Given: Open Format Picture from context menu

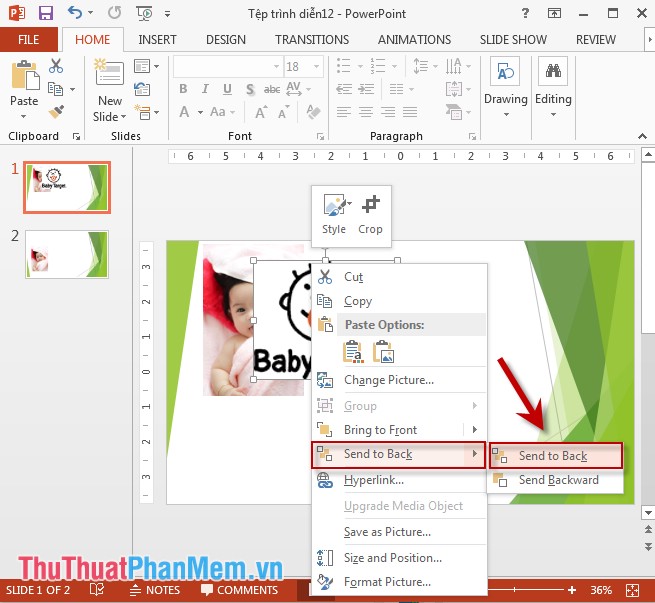Looking at the screenshot, I should (x=399, y=582).
